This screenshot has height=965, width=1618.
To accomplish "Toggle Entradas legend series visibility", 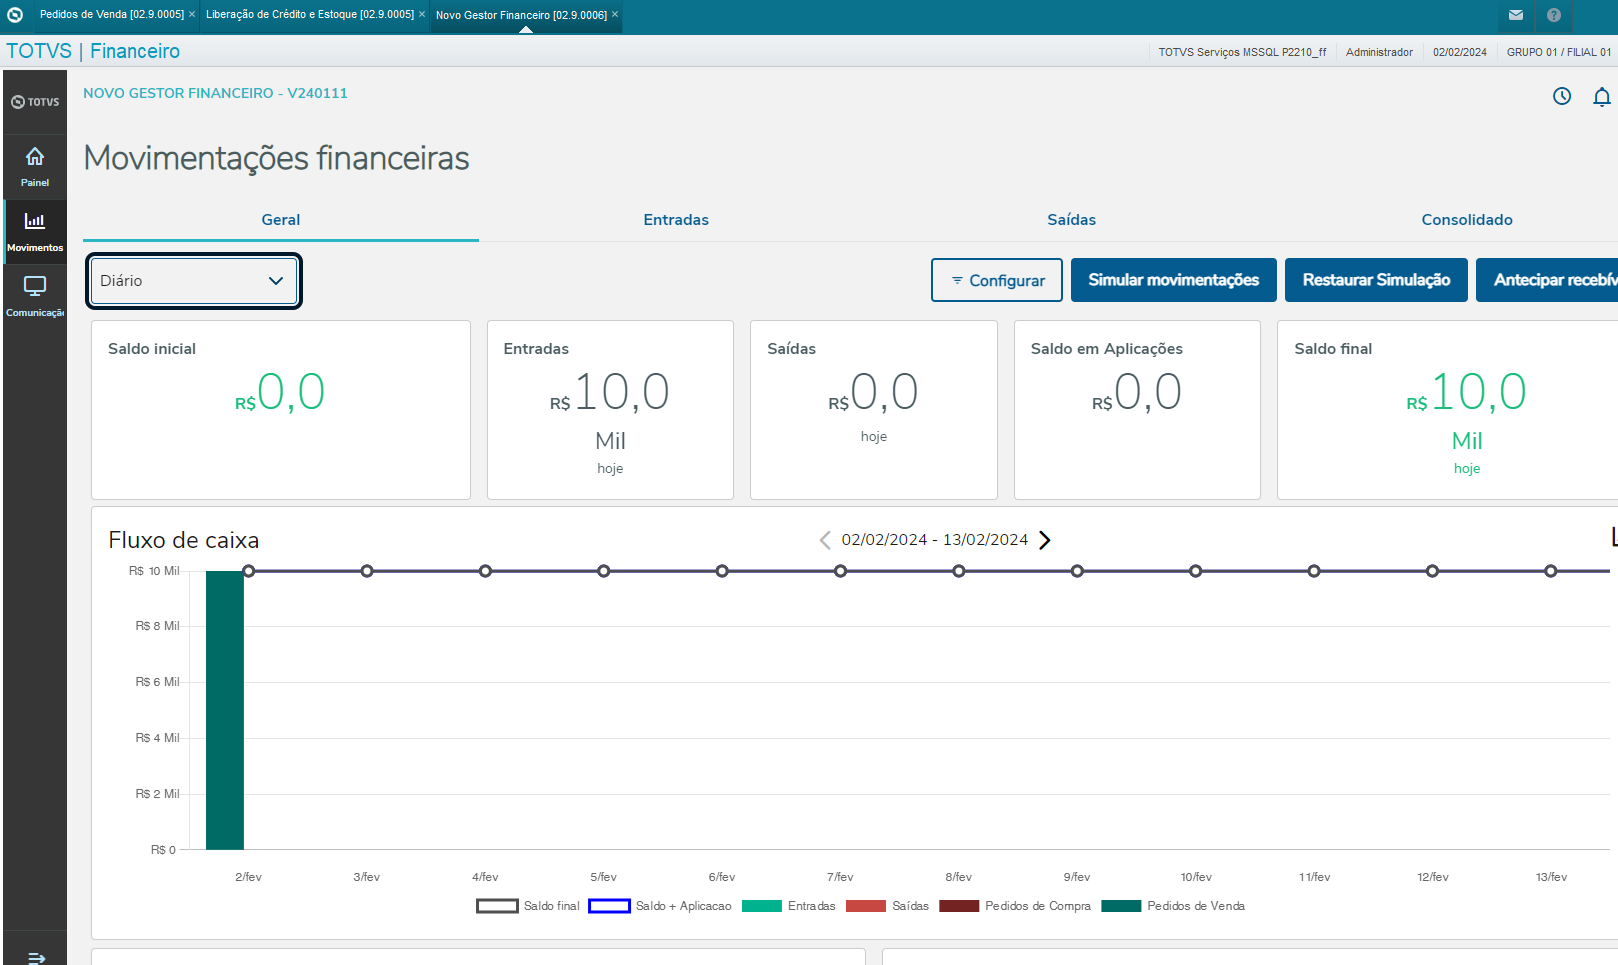I will 789,906.
